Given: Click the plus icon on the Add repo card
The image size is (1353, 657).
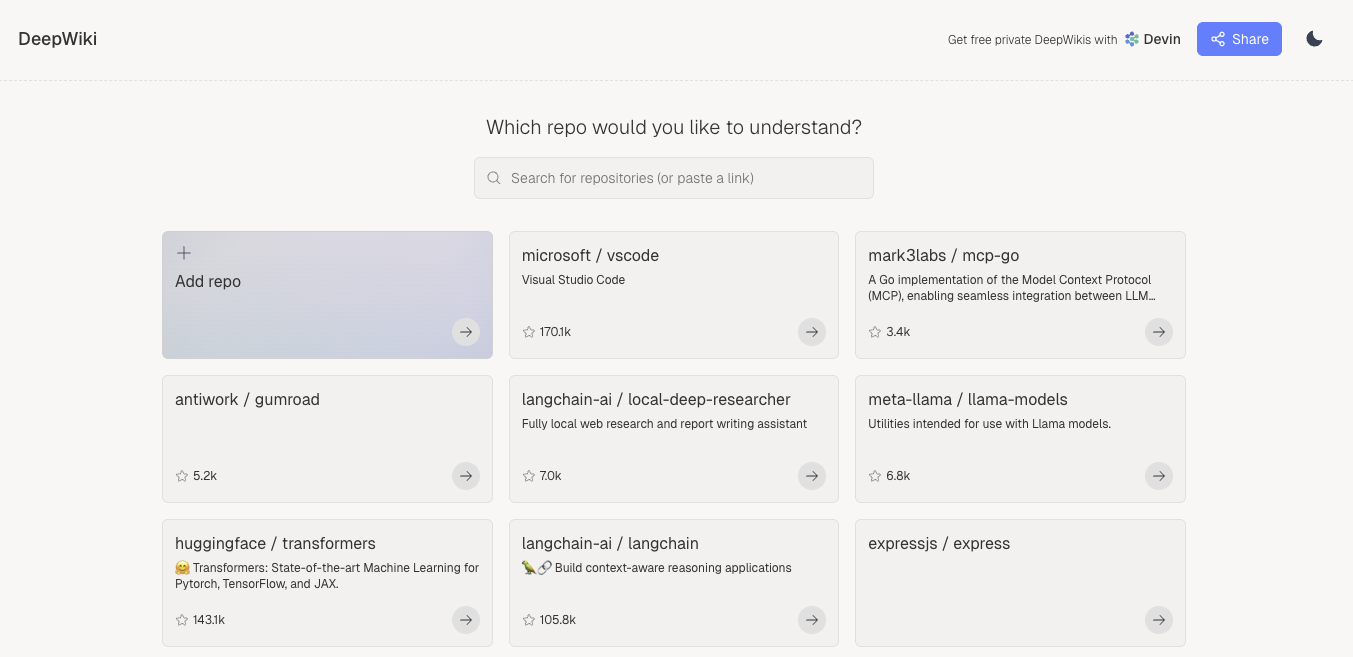Looking at the screenshot, I should pyautogui.click(x=183, y=253).
